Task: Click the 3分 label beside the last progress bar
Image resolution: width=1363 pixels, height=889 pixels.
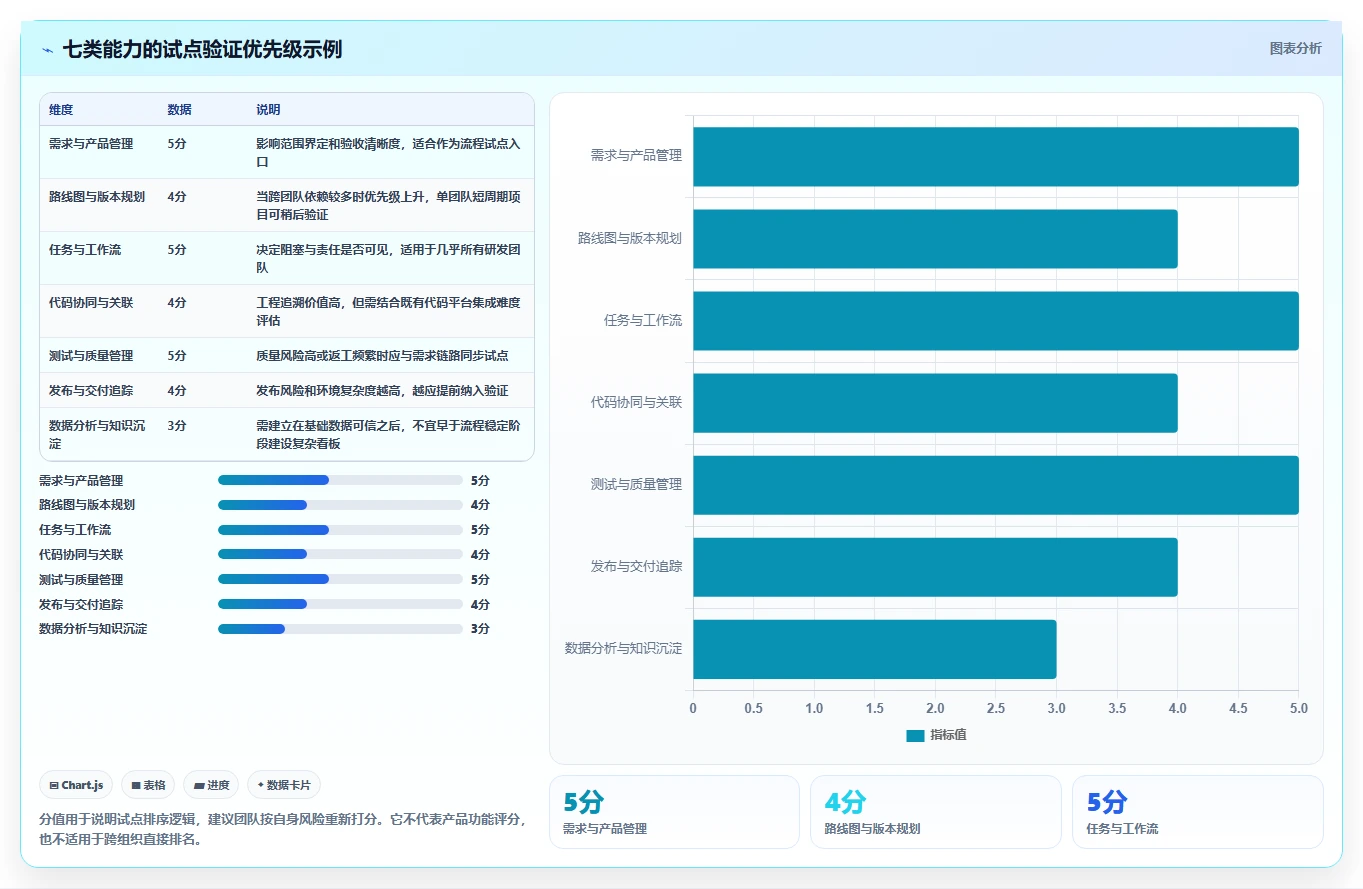Action: click(480, 629)
